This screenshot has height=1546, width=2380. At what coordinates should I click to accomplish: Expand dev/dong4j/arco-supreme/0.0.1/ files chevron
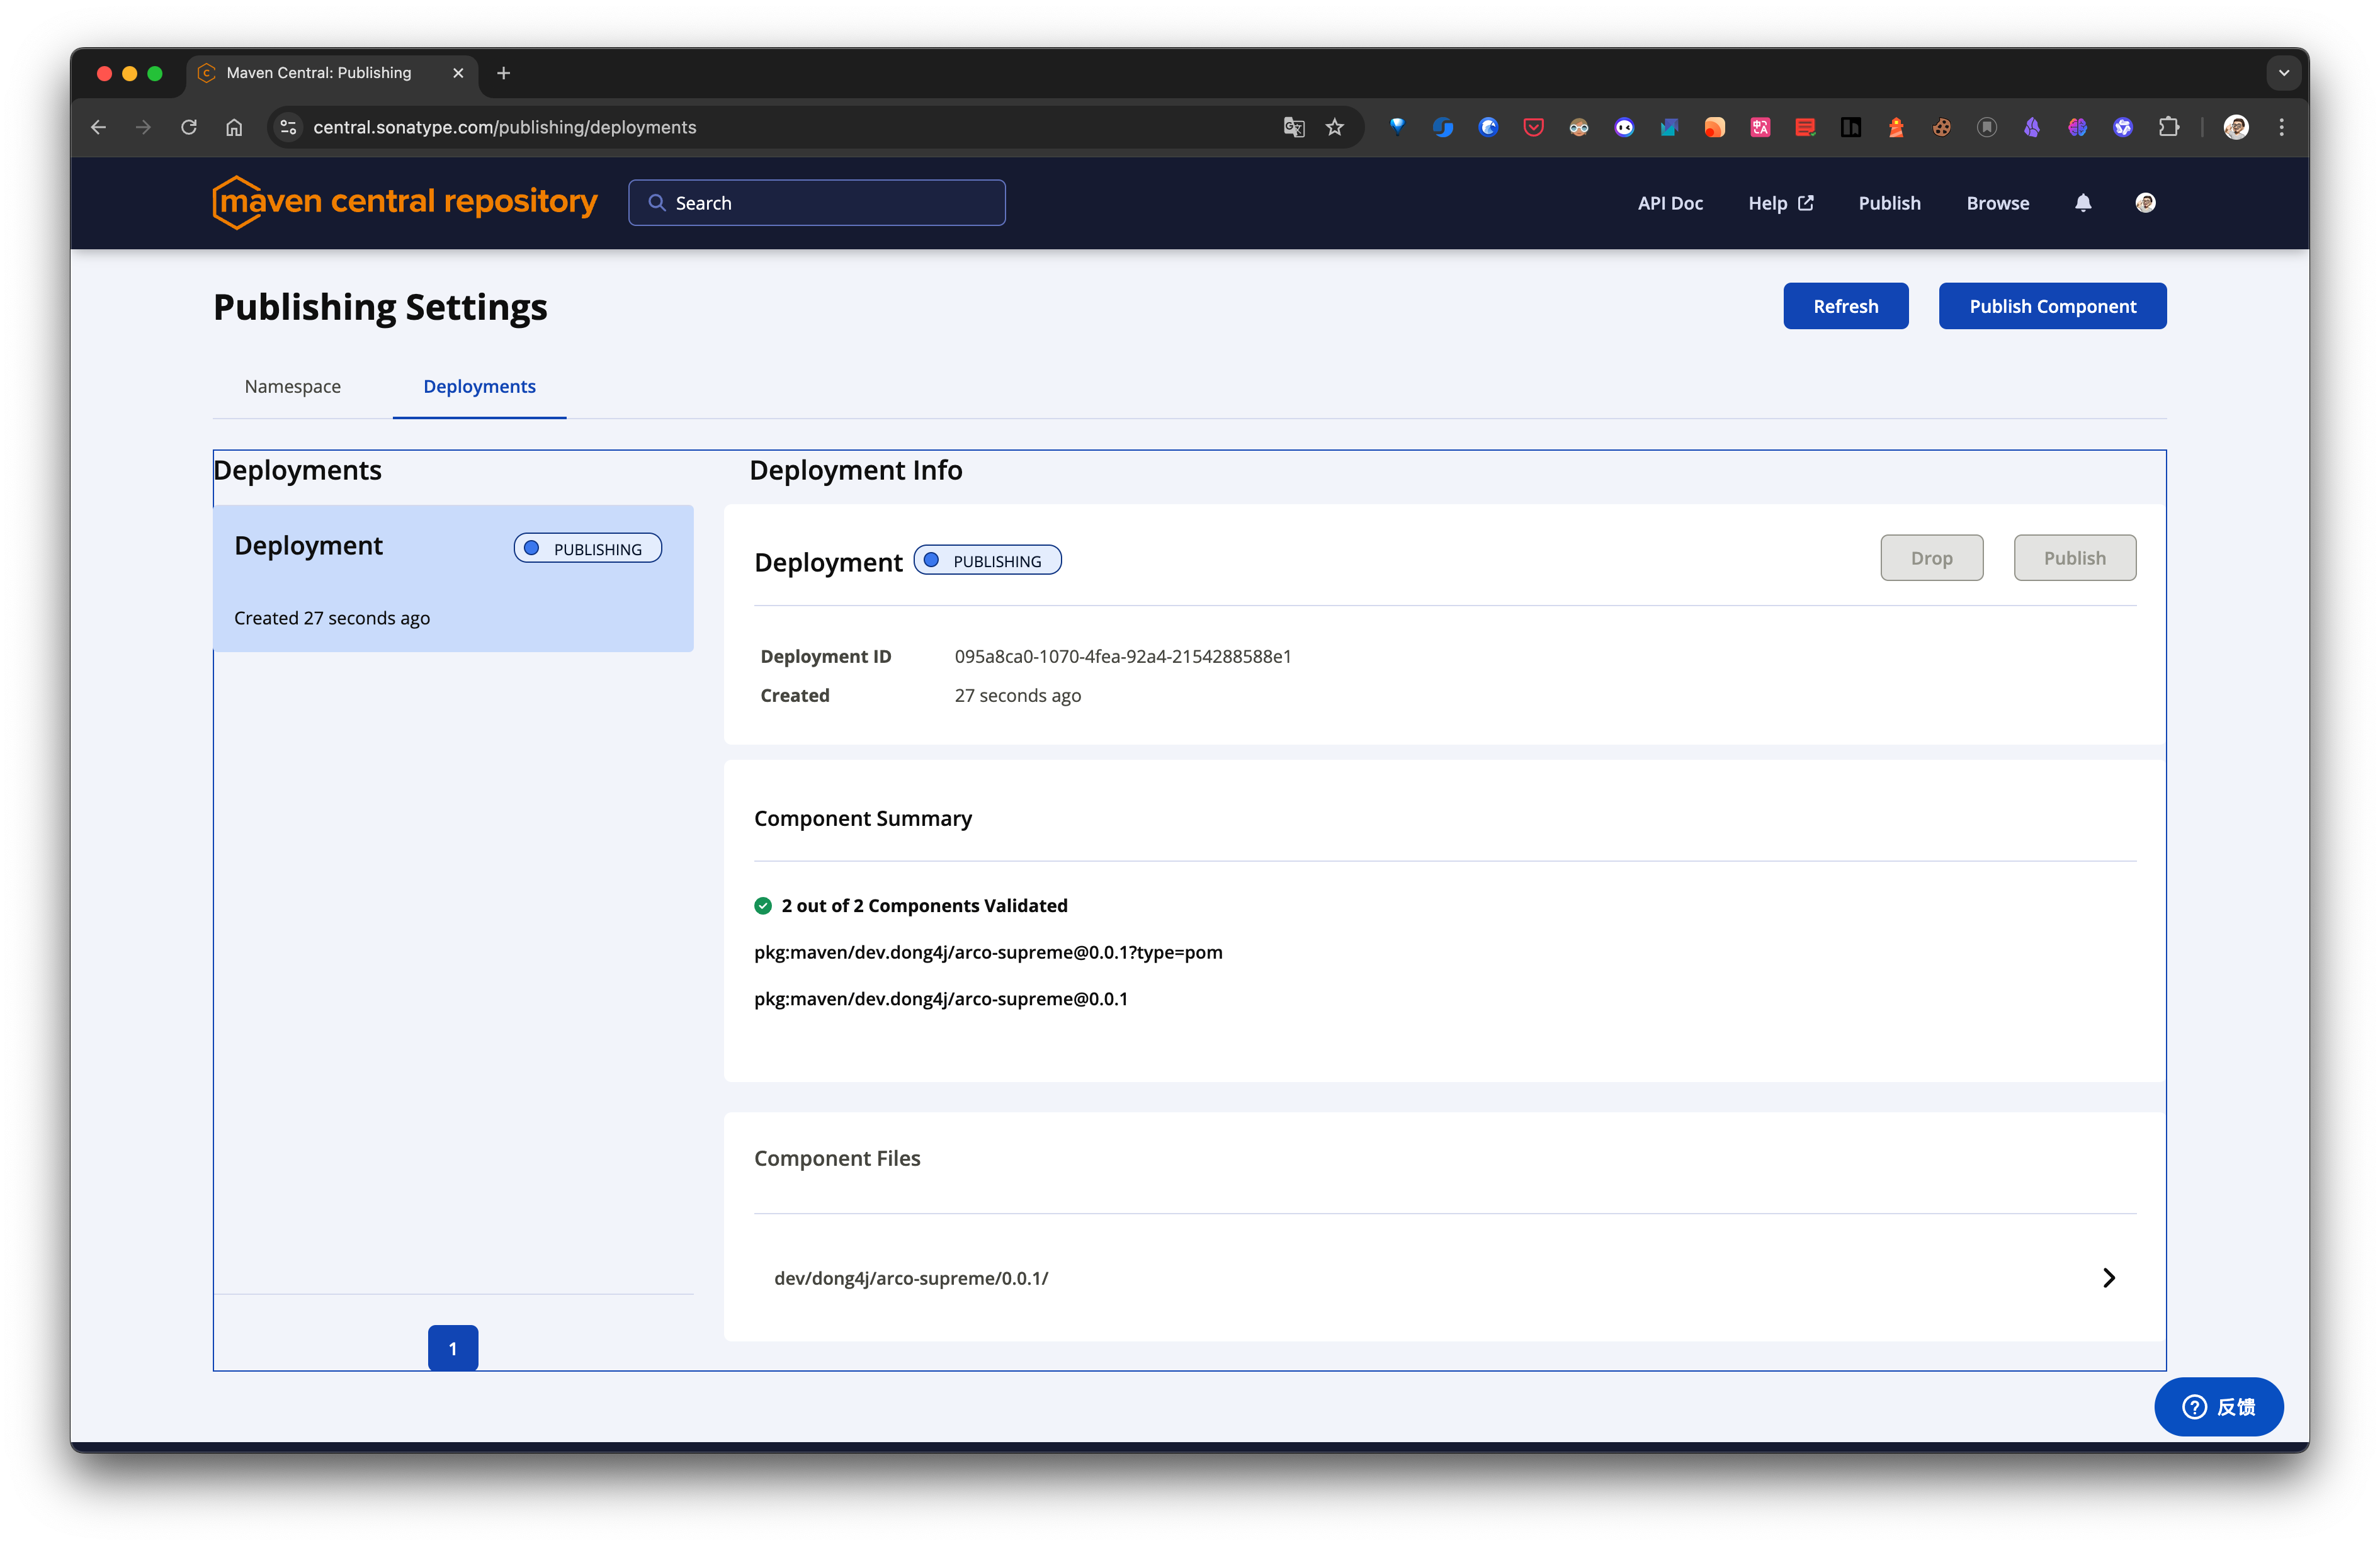tap(2109, 1278)
